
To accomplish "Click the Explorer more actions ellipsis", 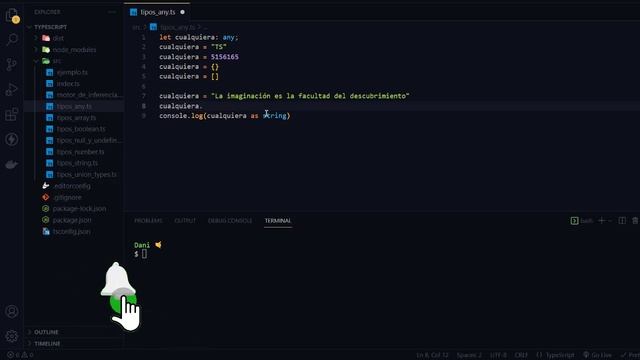I will 112,12.
